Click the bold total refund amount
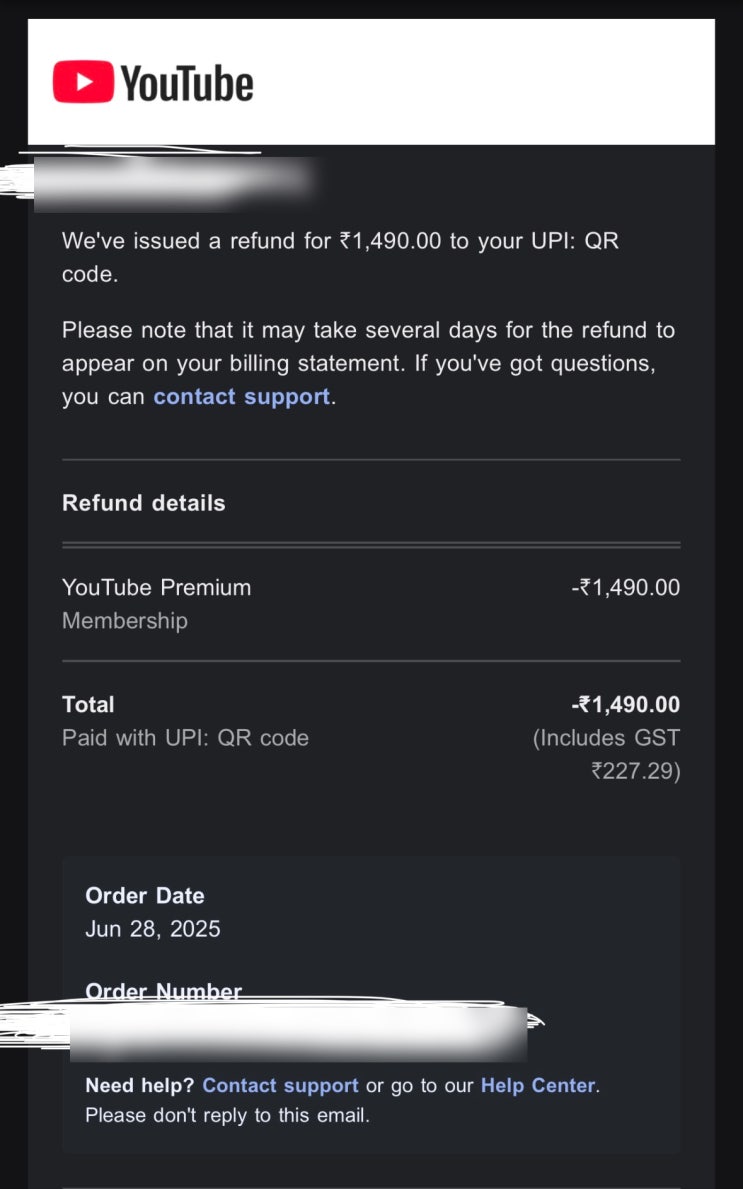The width and height of the screenshot is (743, 1189). click(625, 704)
